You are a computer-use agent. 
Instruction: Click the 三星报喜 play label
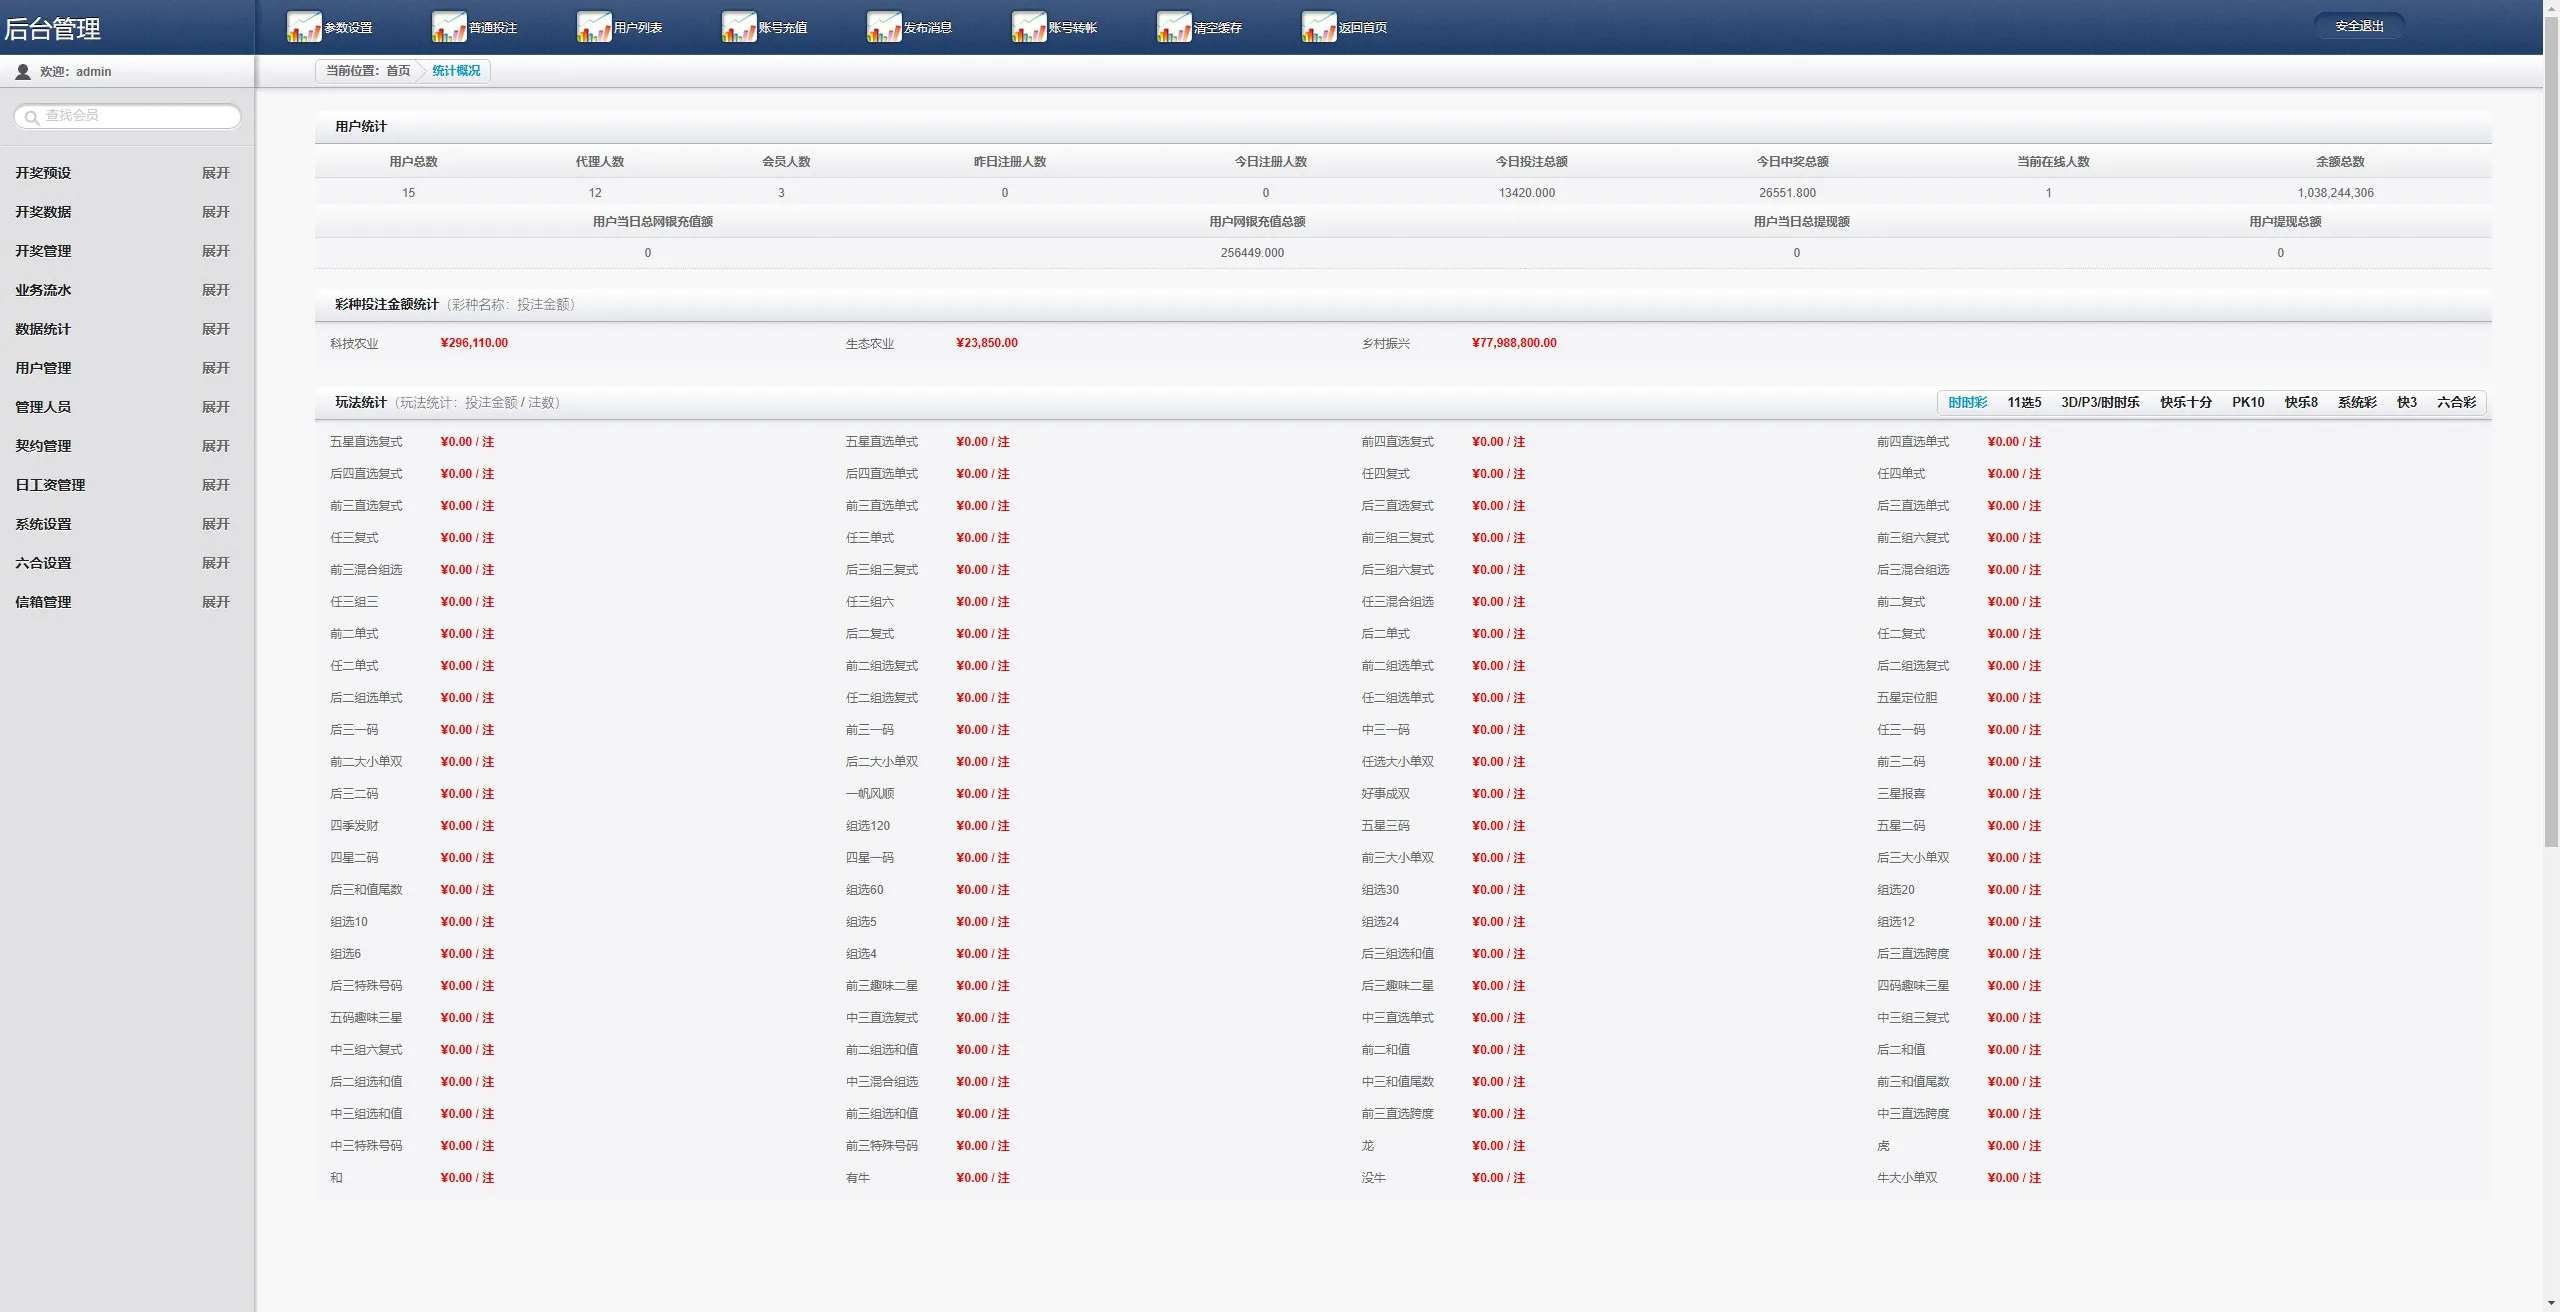[x=1901, y=794]
